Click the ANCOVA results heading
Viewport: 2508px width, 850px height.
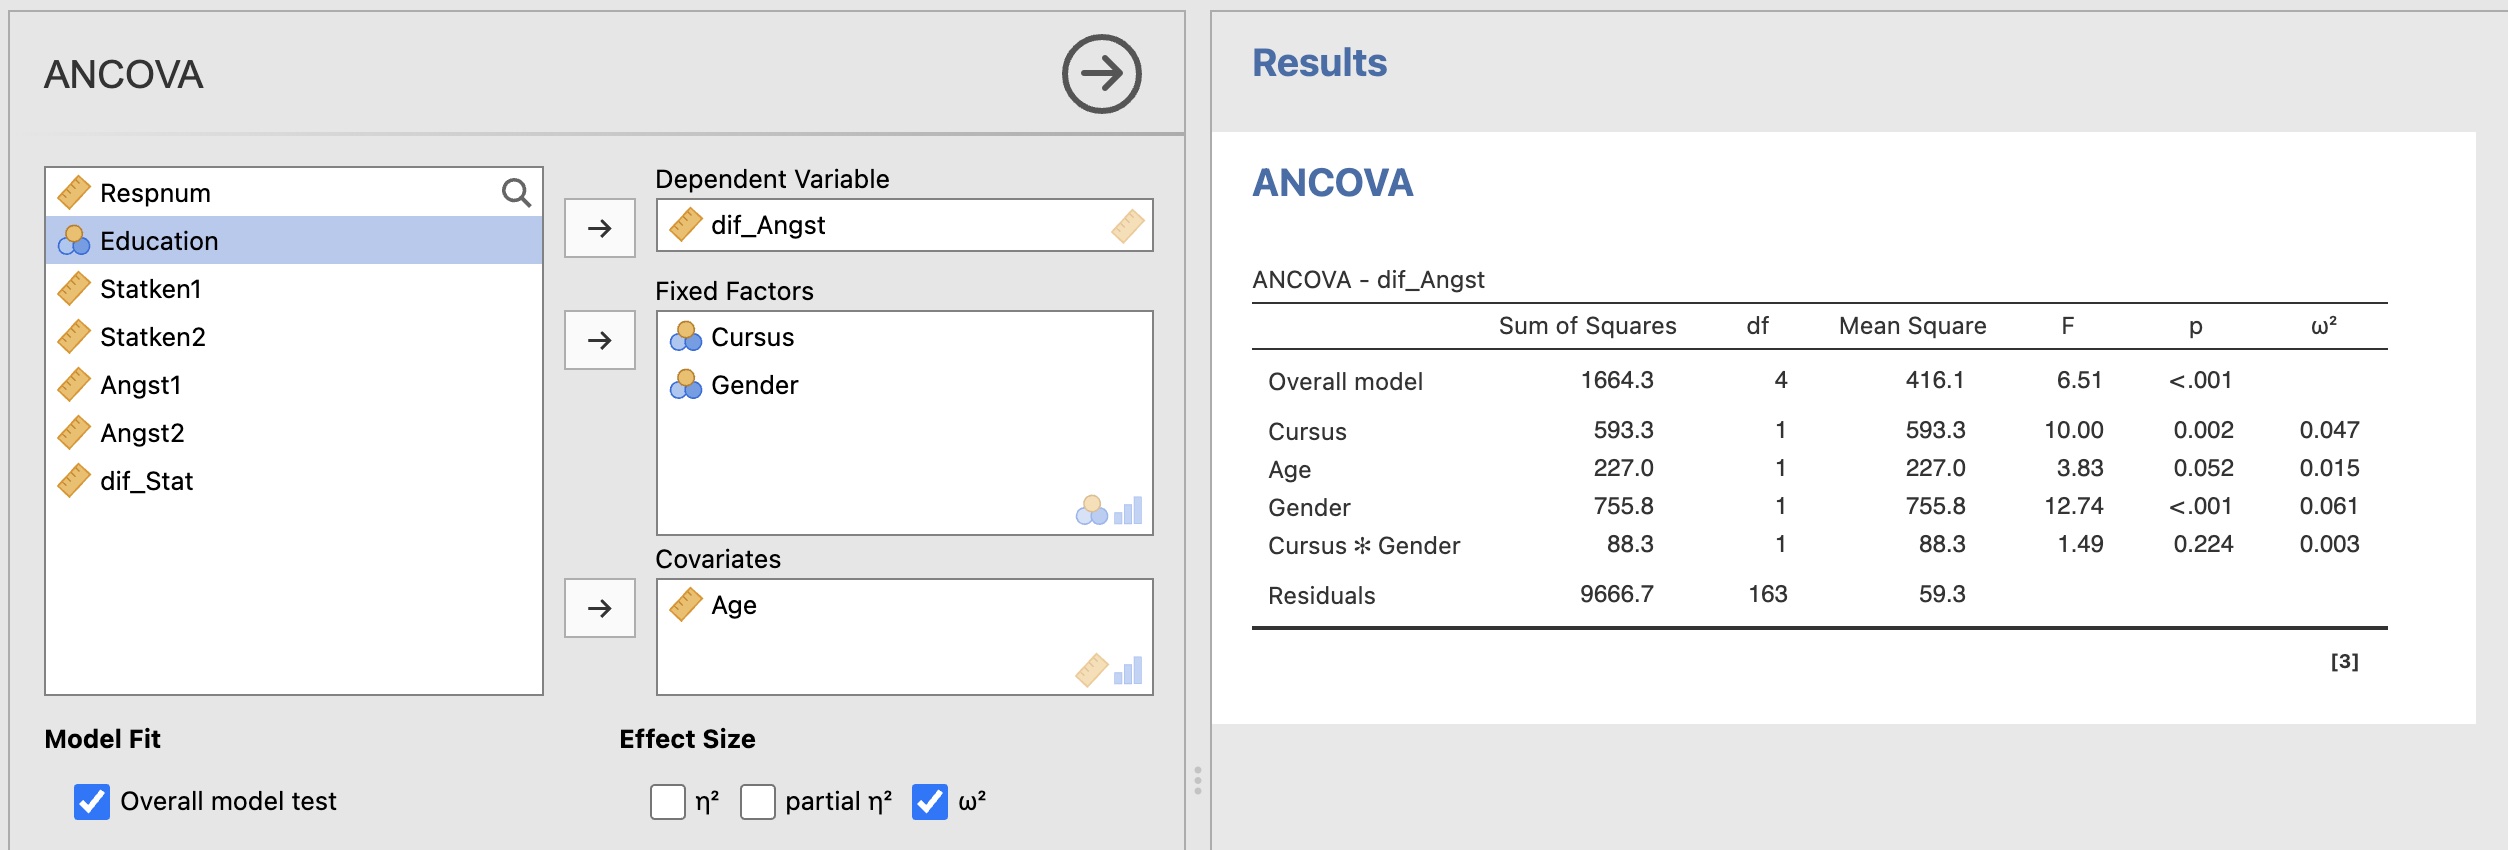click(1332, 183)
